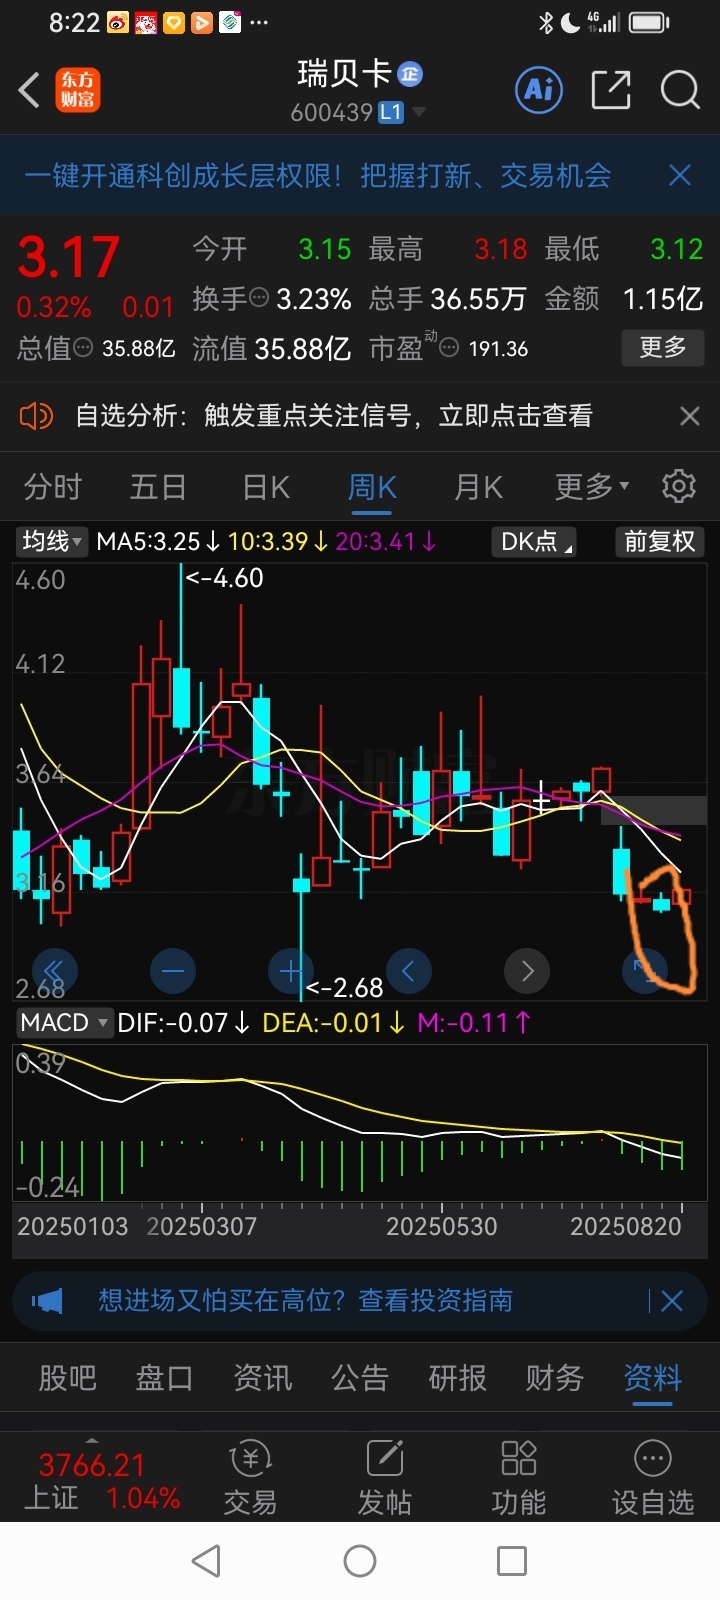The width and height of the screenshot is (720, 1600).
Task: Open 查看投资指南 banner link
Action: pos(435,1300)
